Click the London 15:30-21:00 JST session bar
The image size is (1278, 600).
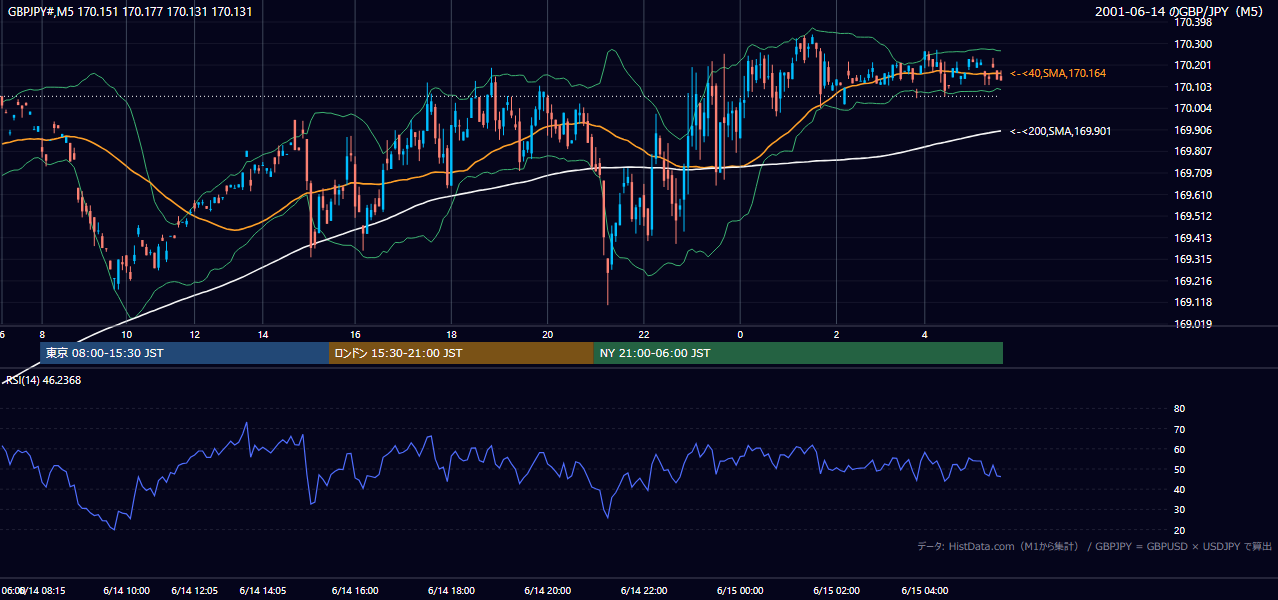point(461,353)
